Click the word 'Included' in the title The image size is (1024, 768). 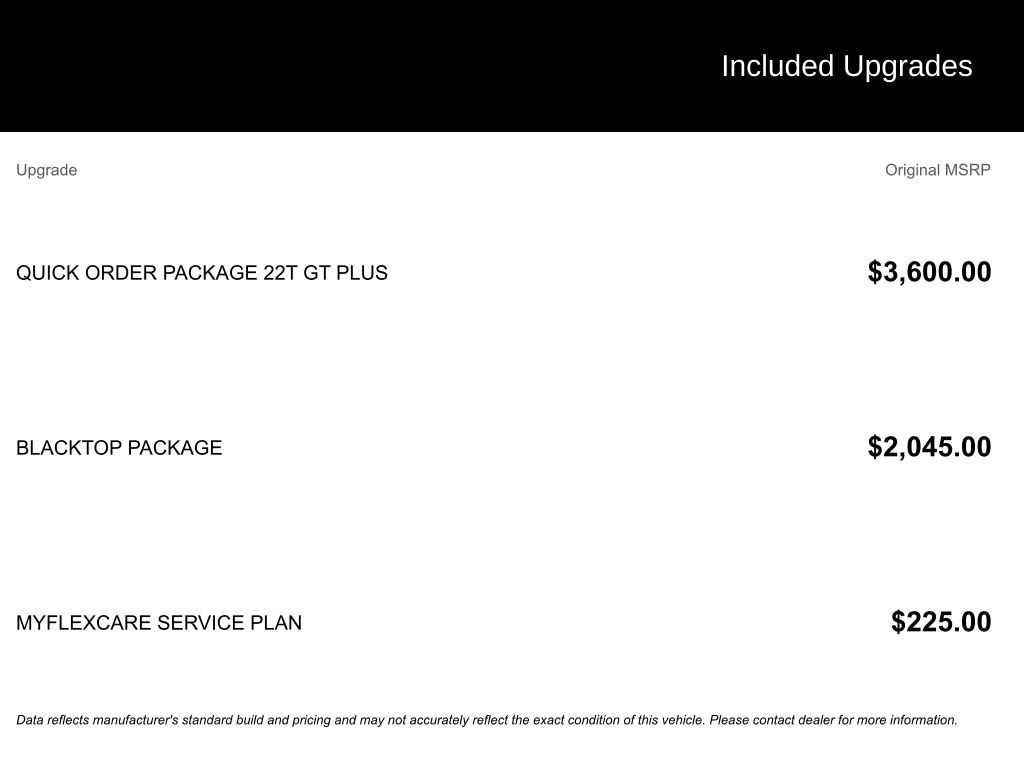coord(777,66)
